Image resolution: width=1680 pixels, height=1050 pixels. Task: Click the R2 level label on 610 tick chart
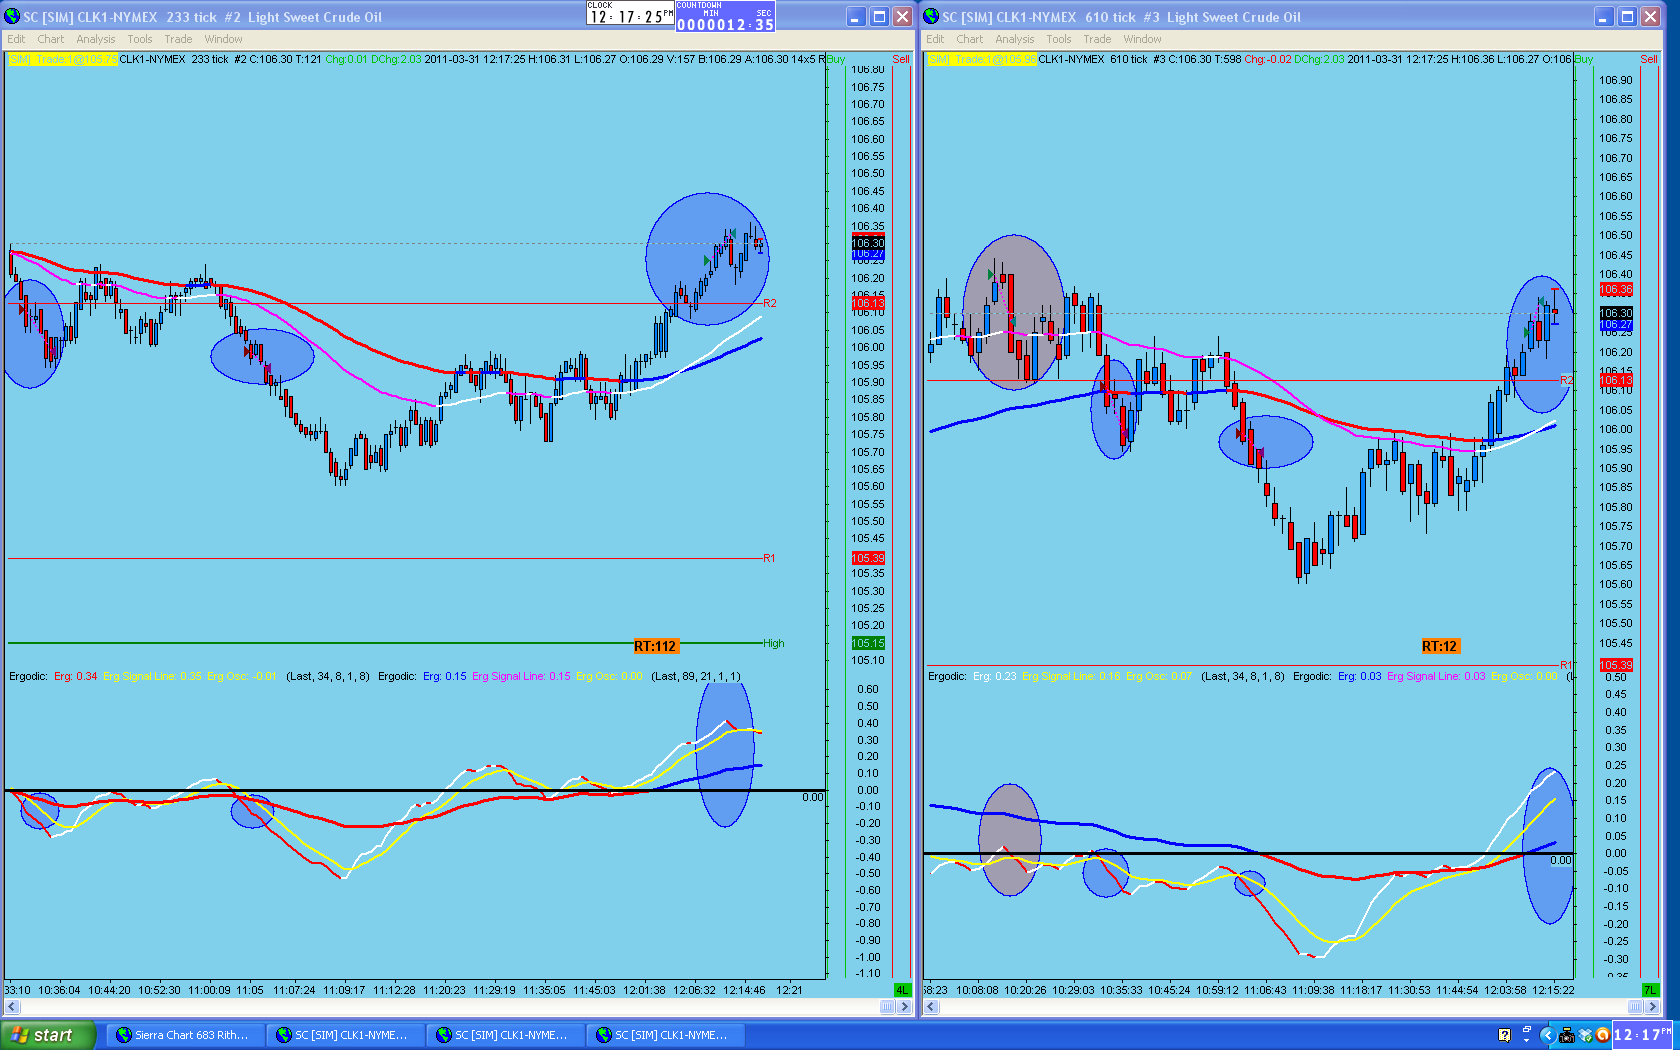click(x=1566, y=380)
